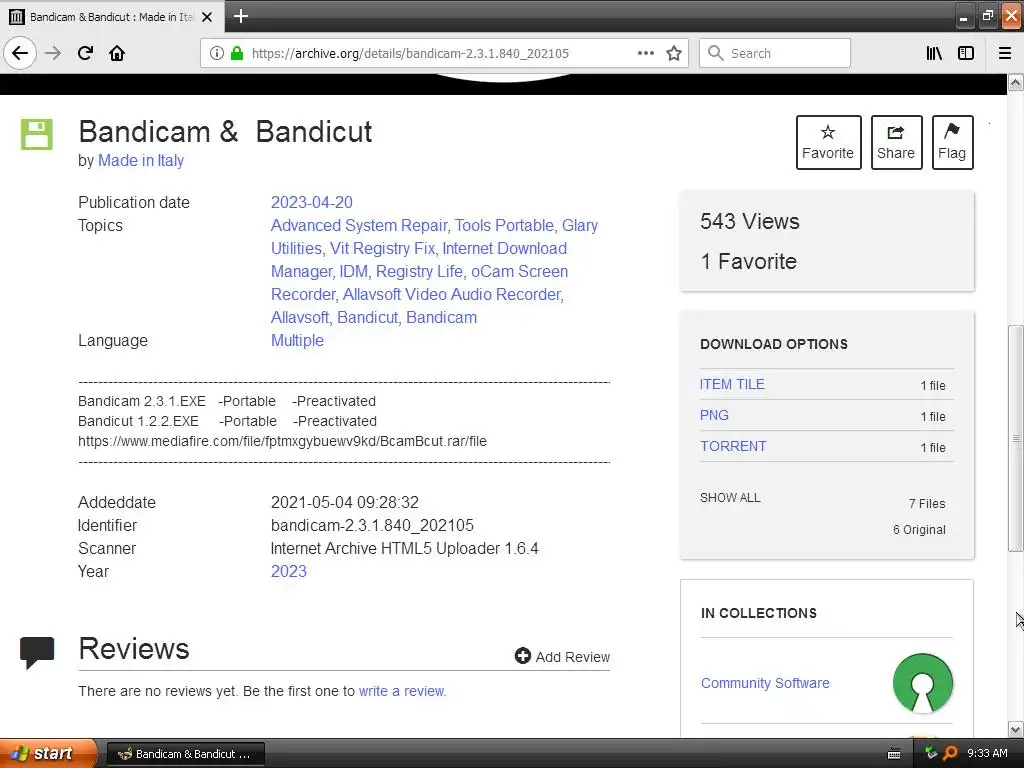Viewport: 1024px width, 768px height.
Task: Open the Year 2023 link
Action: click(x=289, y=571)
